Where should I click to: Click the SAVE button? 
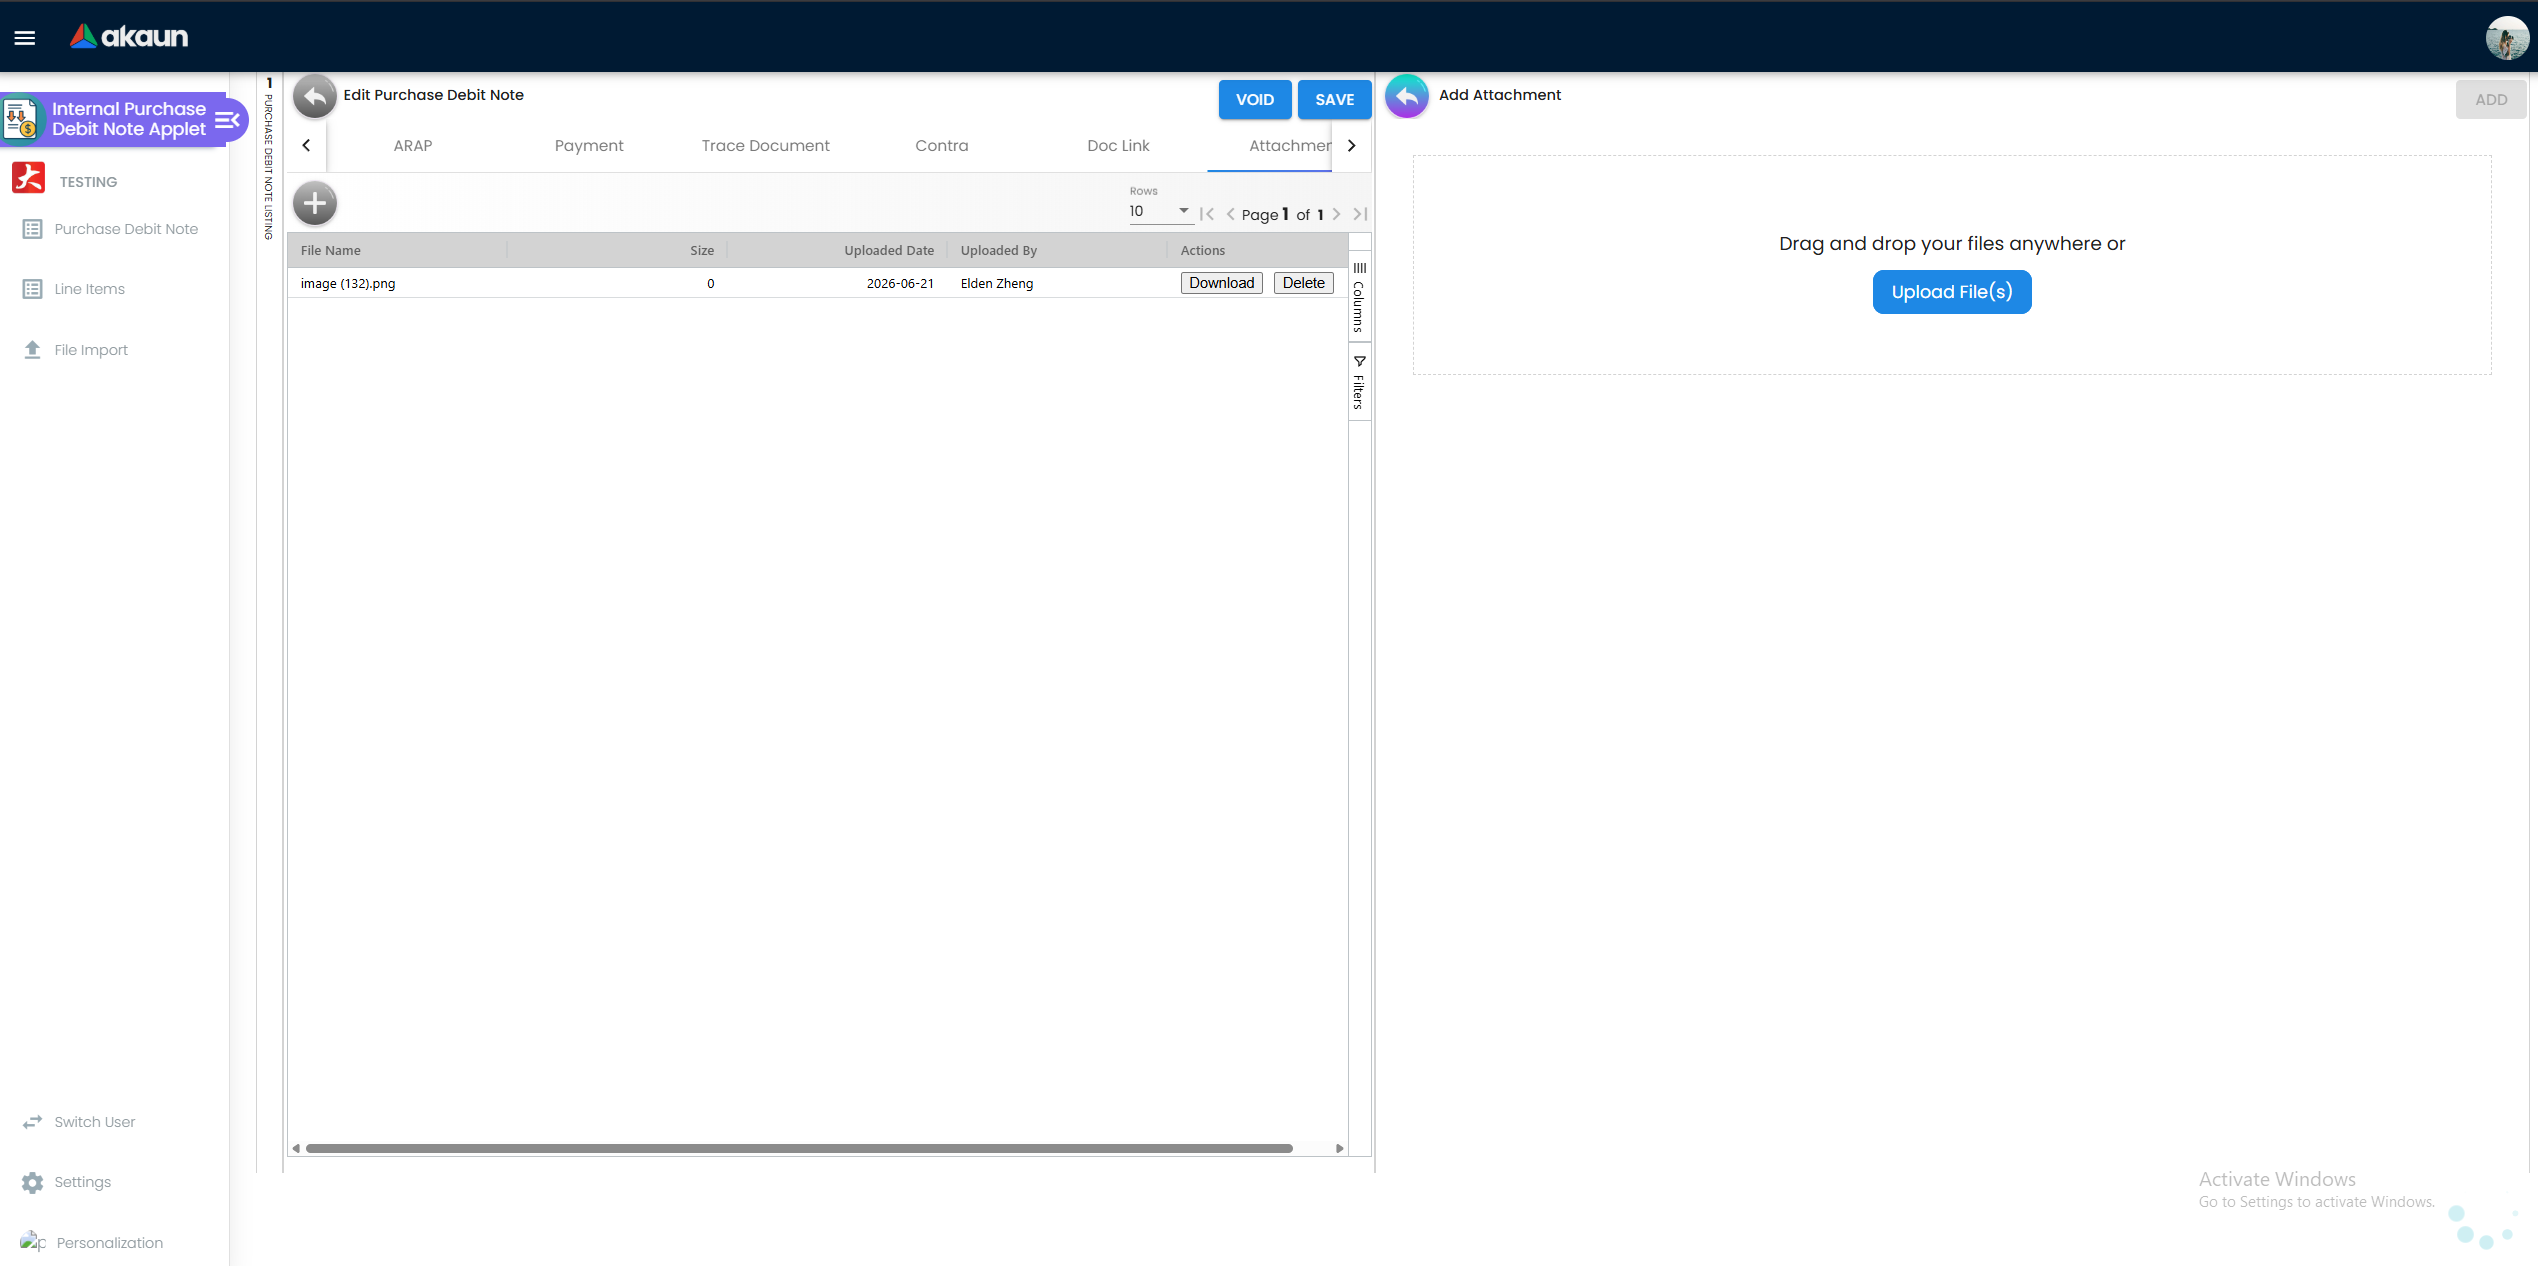pos(1334,99)
